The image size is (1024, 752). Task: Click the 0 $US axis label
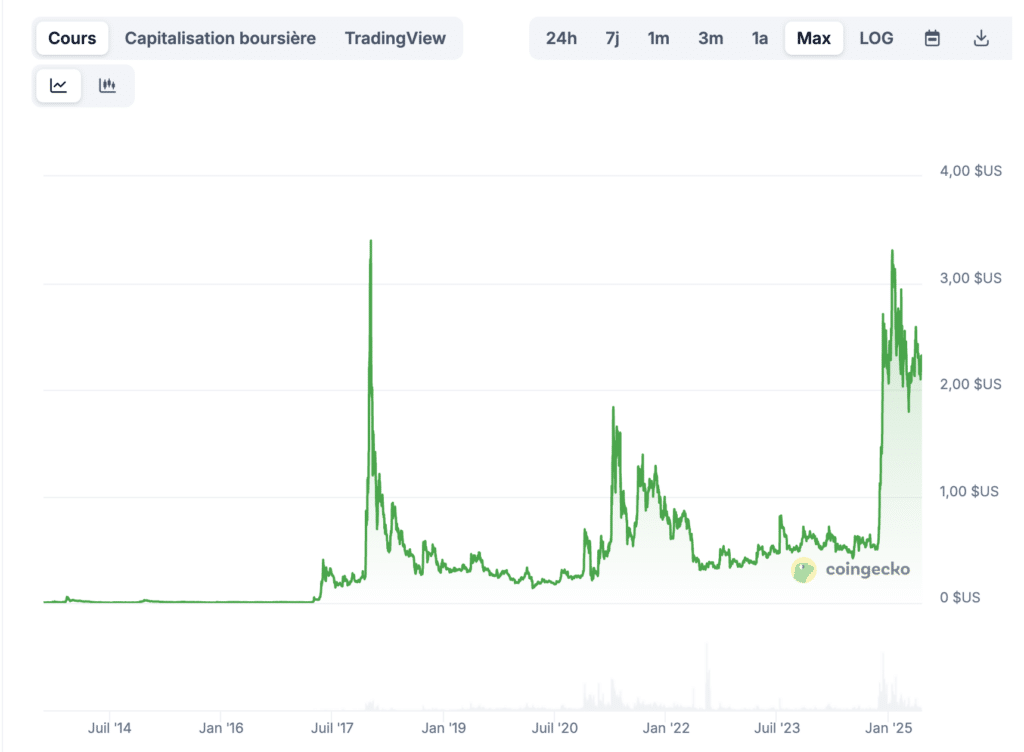(x=960, y=597)
